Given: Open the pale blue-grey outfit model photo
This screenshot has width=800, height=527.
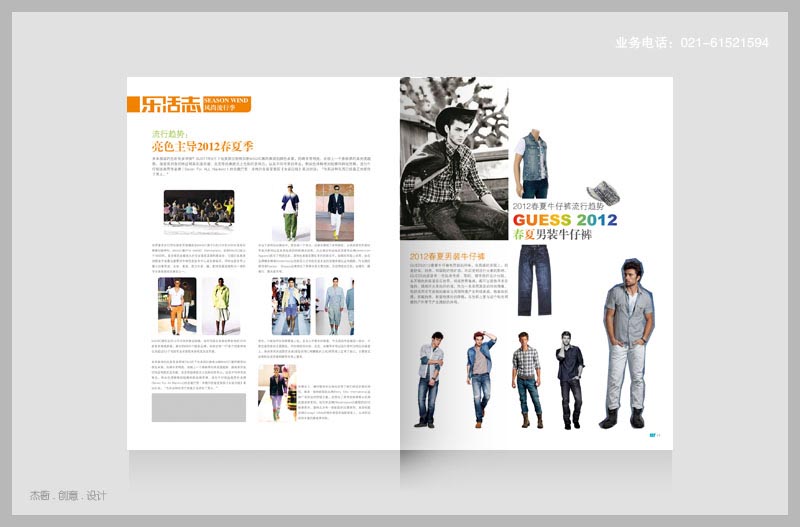Looking at the screenshot, I should tap(335, 306).
